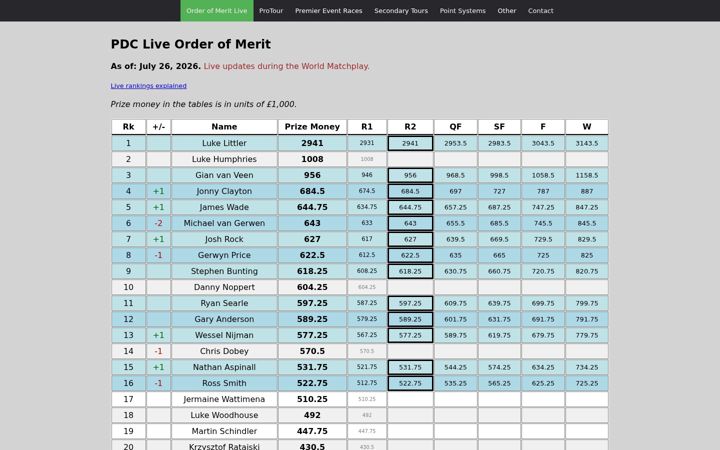This screenshot has width=720, height=450.
Task: Click the R2 column header
Action: [410, 127]
